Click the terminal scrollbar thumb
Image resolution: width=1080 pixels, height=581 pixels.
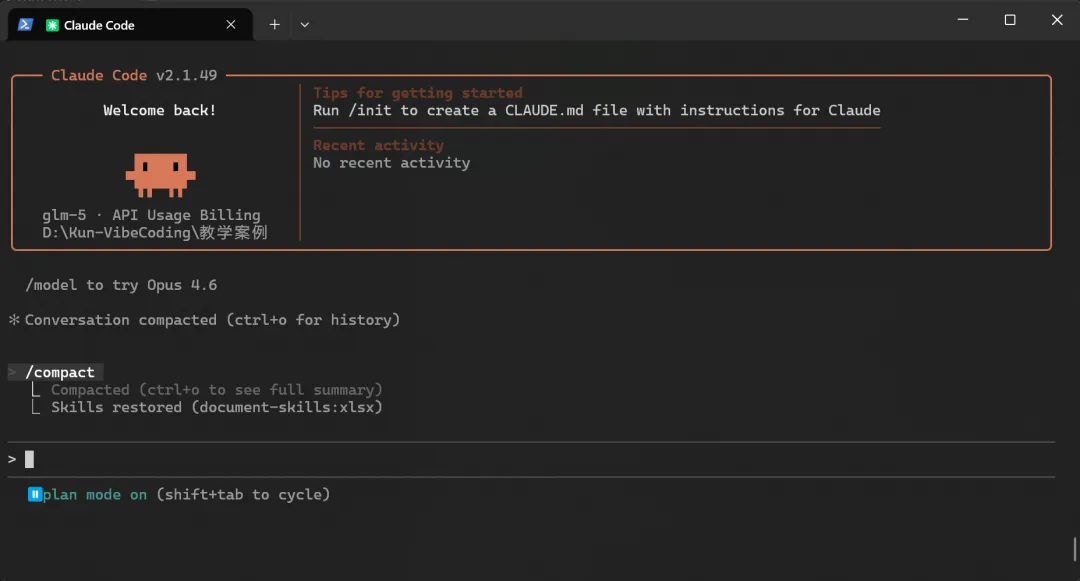point(1075,549)
